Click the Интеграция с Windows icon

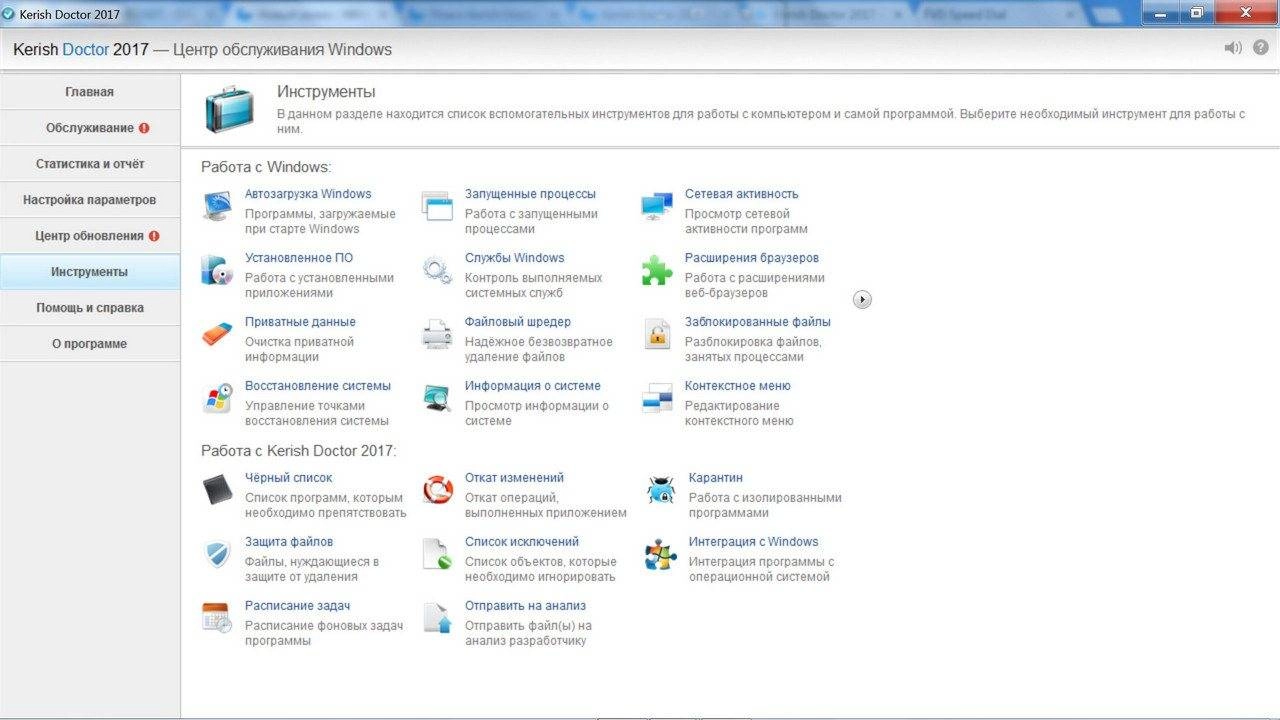click(x=661, y=554)
